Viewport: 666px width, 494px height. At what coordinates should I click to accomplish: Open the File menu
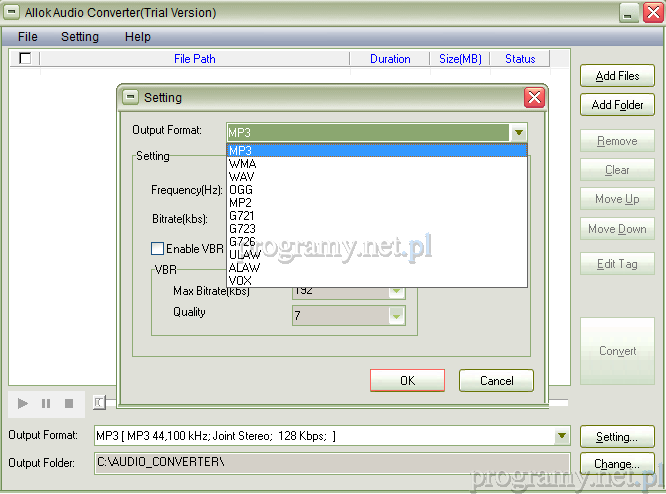27,37
